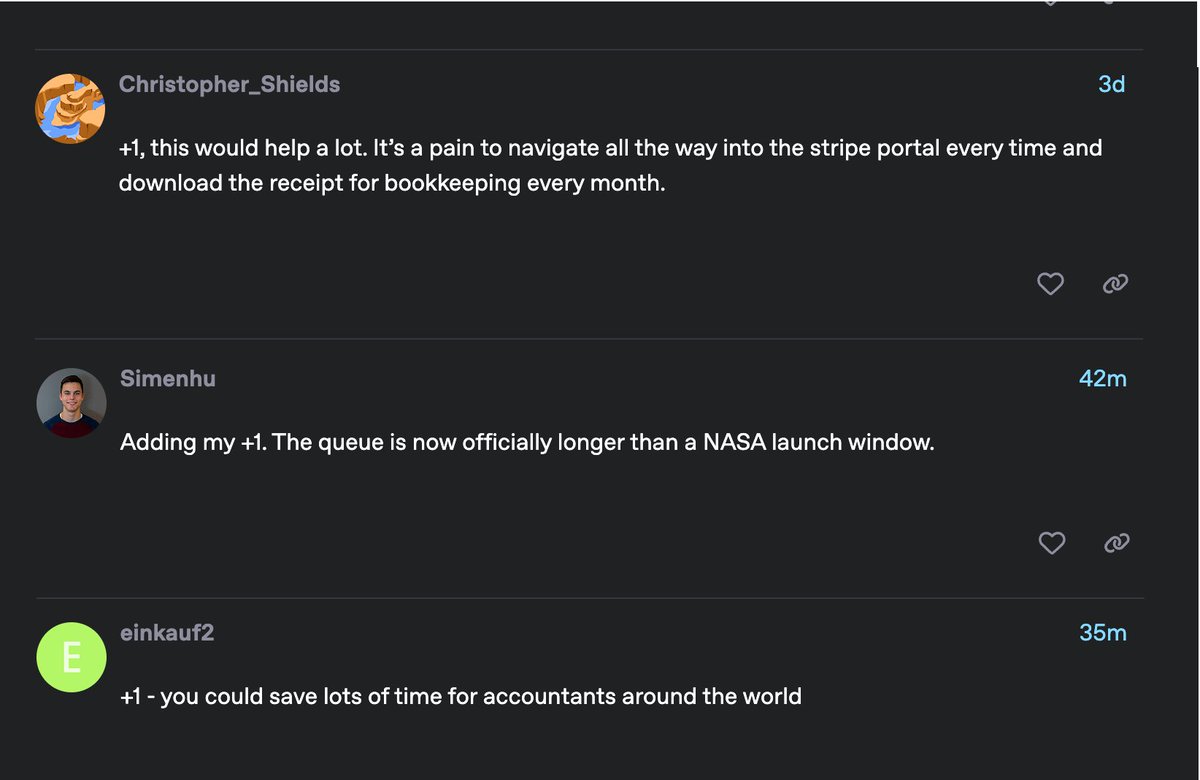The height and width of the screenshot is (780, 1200).
Task: Open the Christopher_Shields username link
Action: tap(229, 84)
